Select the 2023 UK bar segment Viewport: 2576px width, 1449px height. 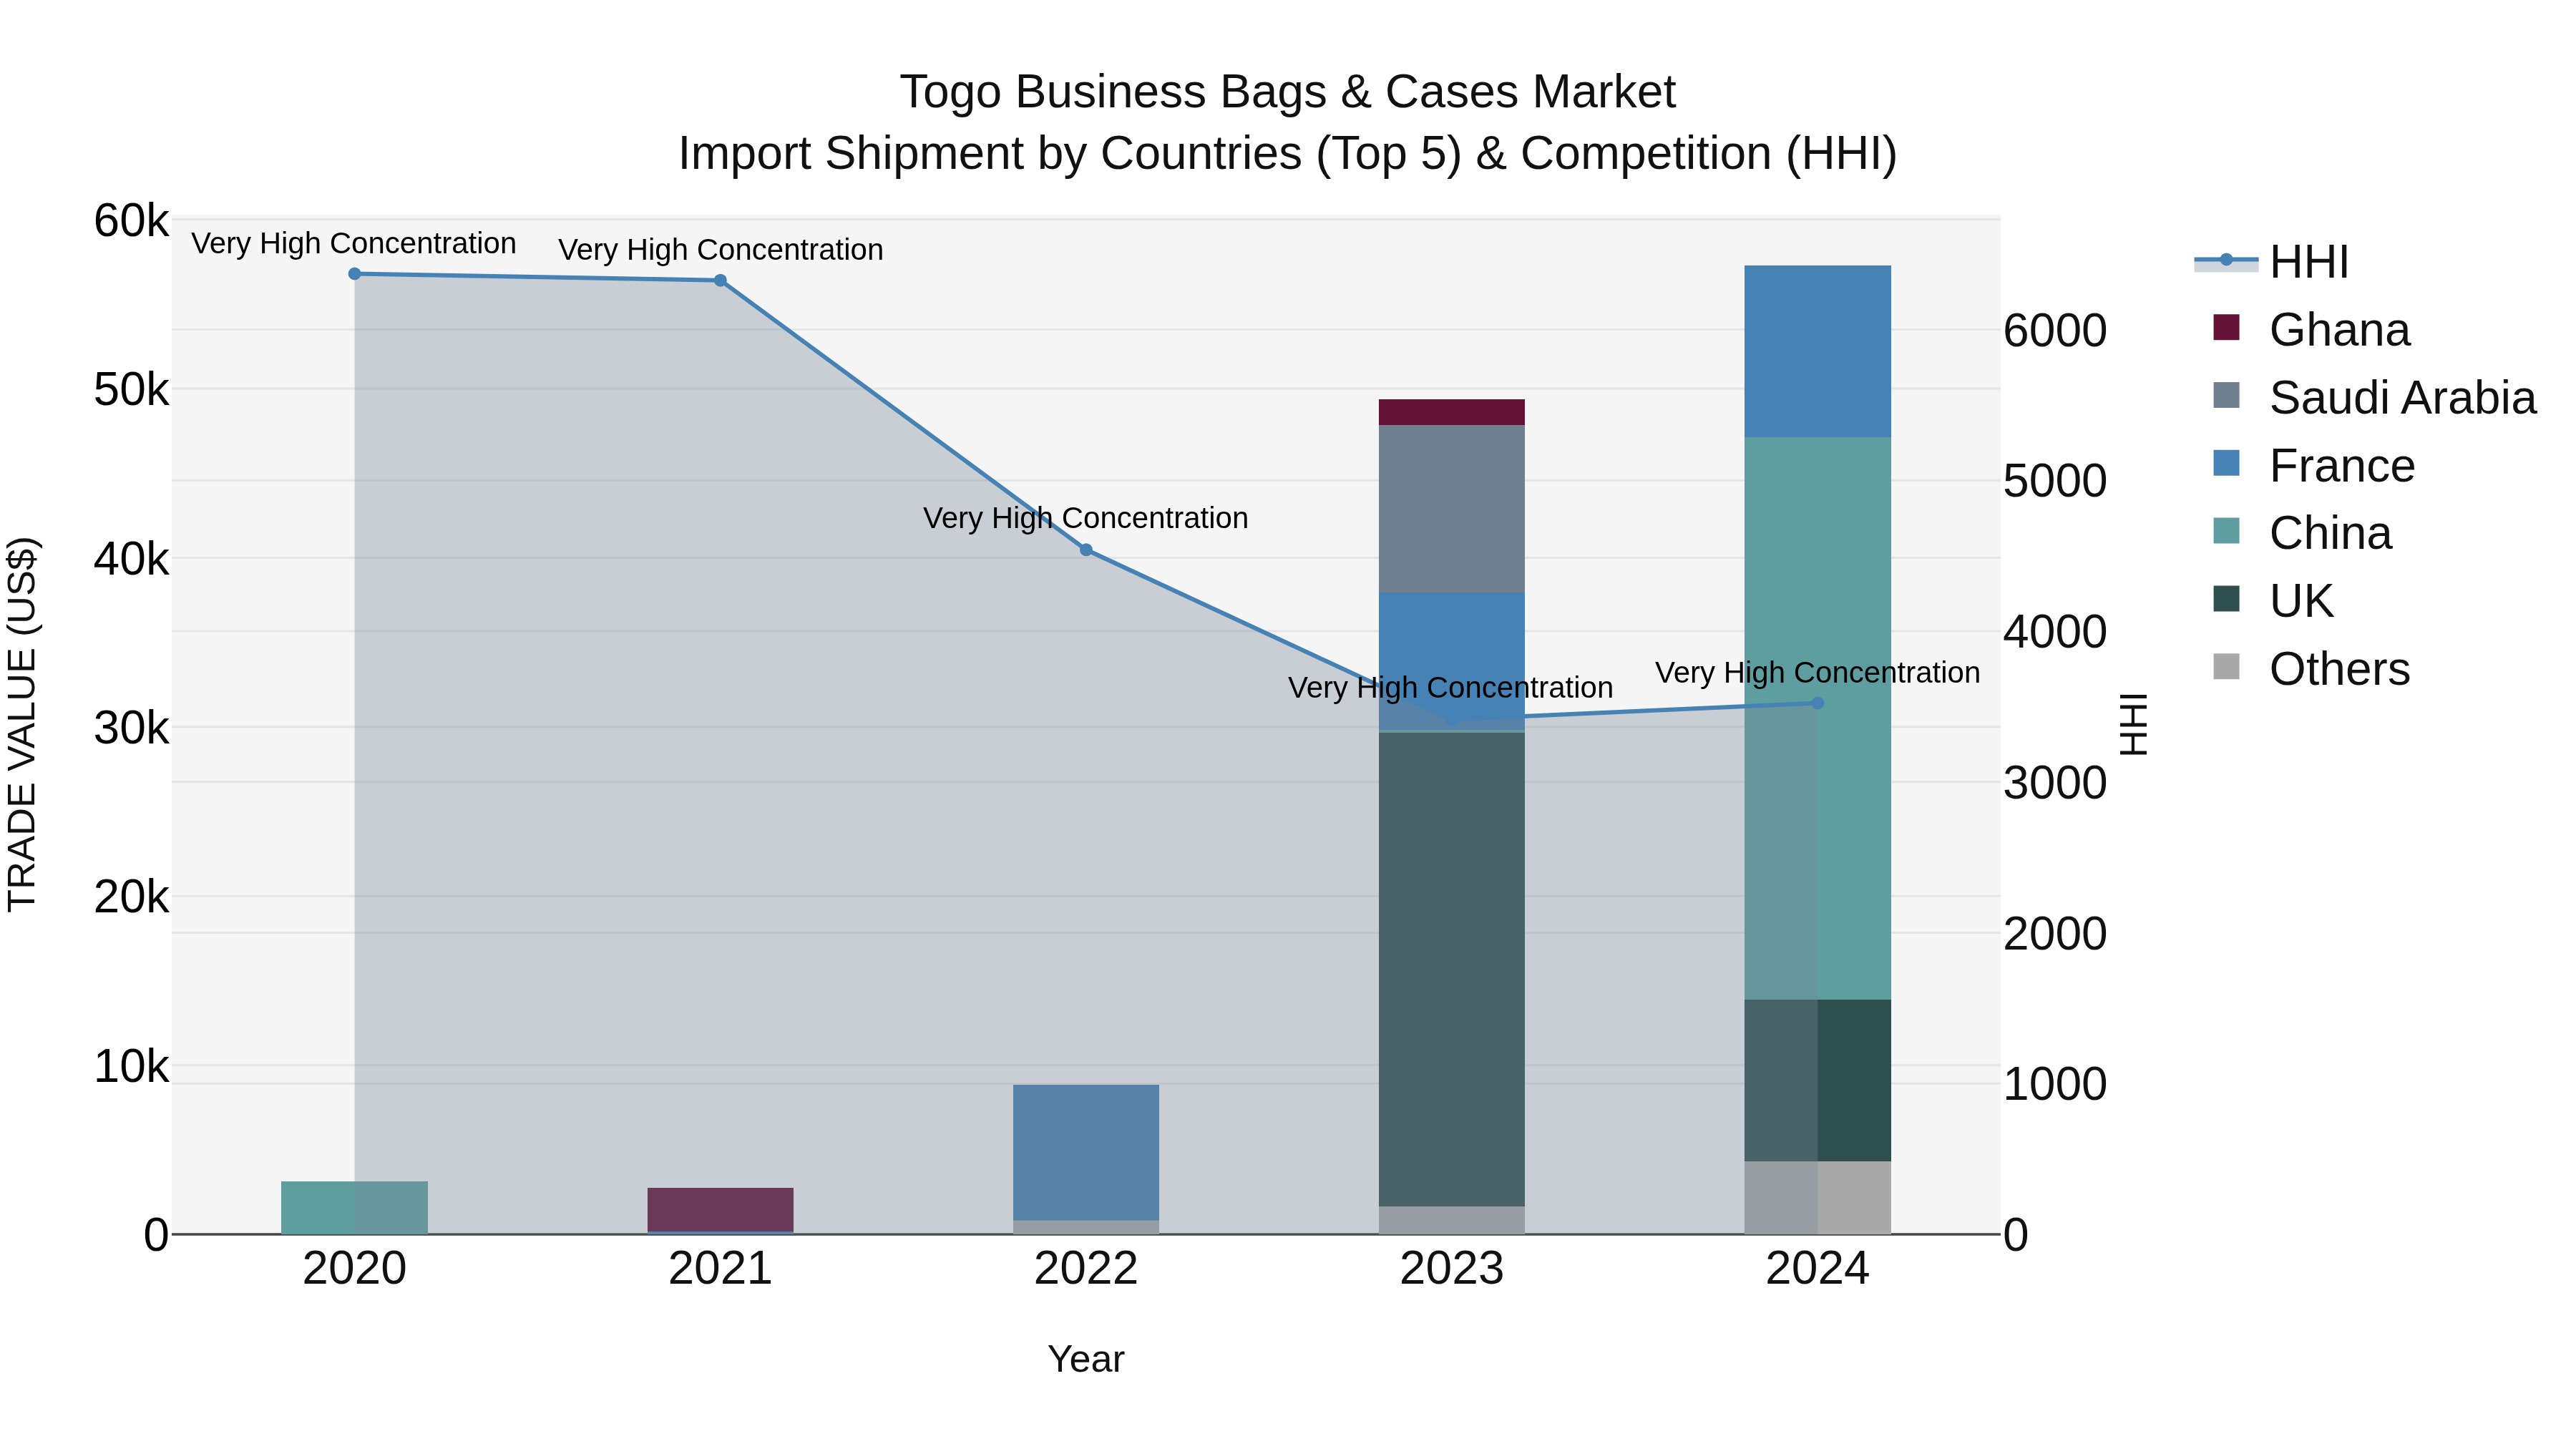coord(1452,970)
